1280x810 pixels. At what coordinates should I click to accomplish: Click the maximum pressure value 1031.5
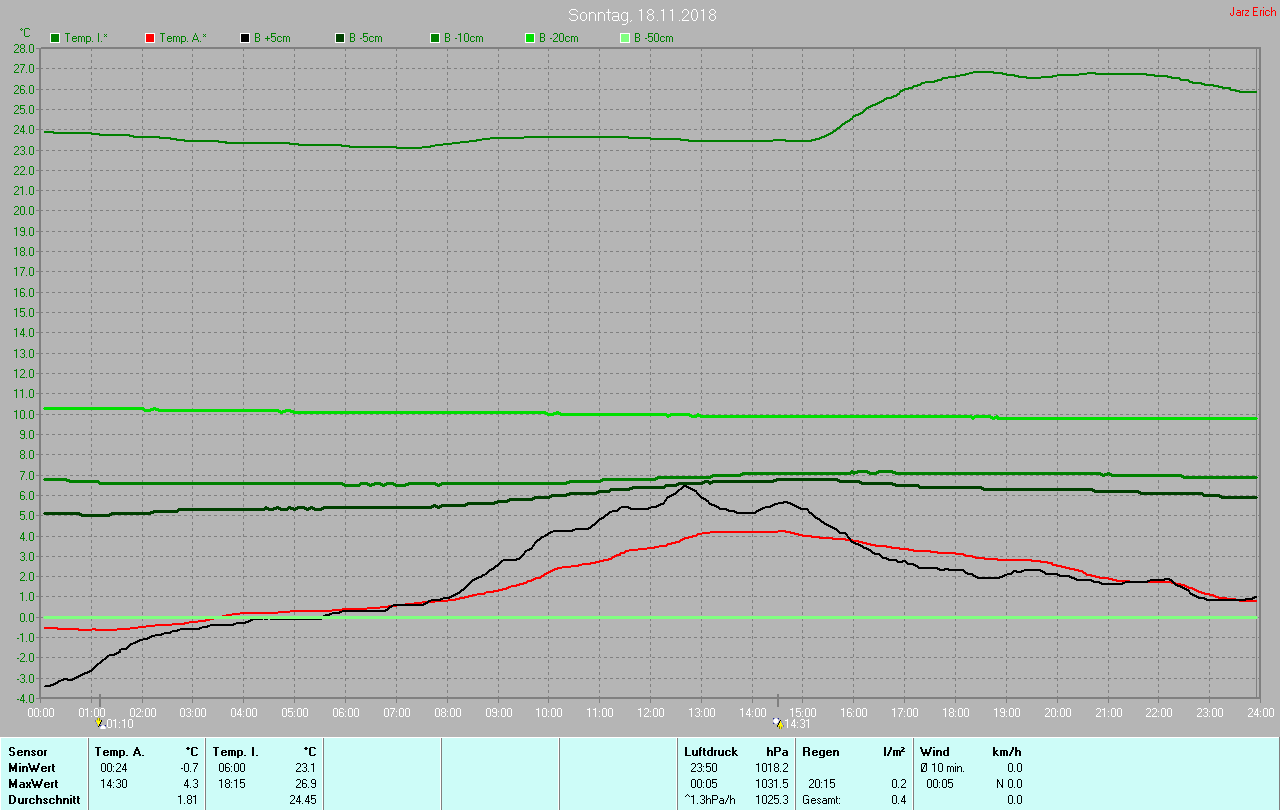tap(772, 783)
